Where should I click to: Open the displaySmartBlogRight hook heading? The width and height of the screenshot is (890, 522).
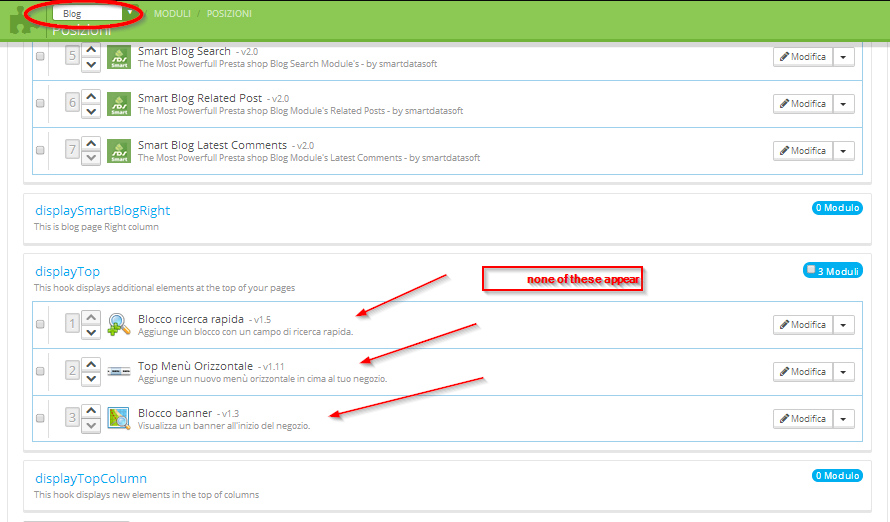coord(102,211)
